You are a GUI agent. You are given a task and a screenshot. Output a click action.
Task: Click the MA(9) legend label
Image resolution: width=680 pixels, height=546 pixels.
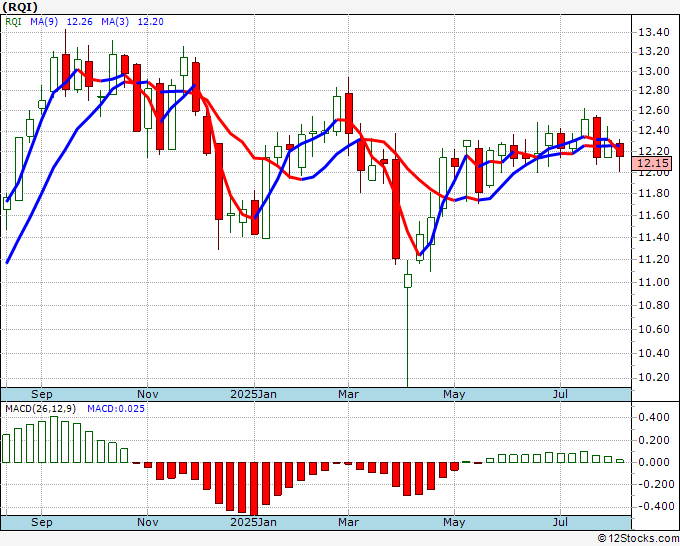pyautogui.click(x=44, y=22)
